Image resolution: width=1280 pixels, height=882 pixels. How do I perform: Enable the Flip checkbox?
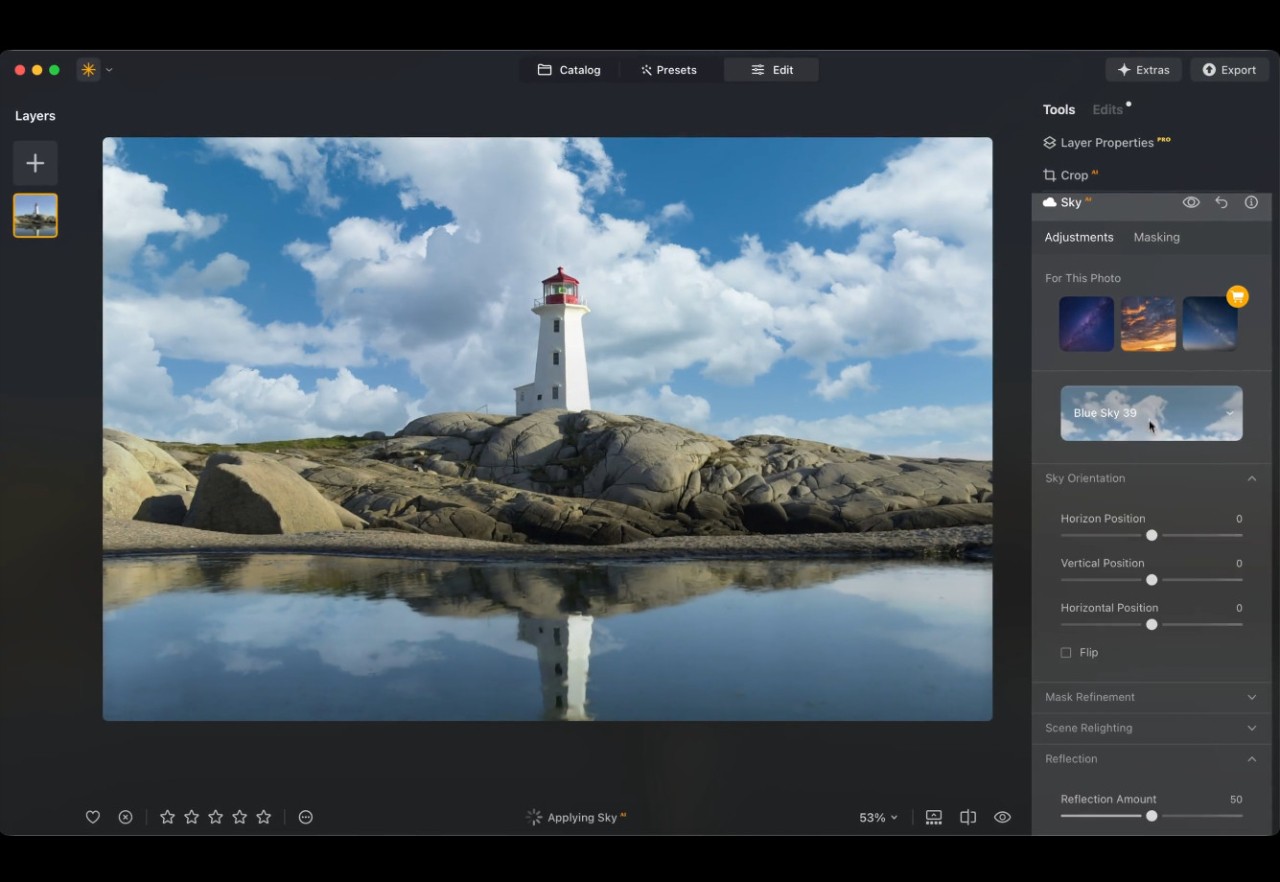tap(1066, 653)
